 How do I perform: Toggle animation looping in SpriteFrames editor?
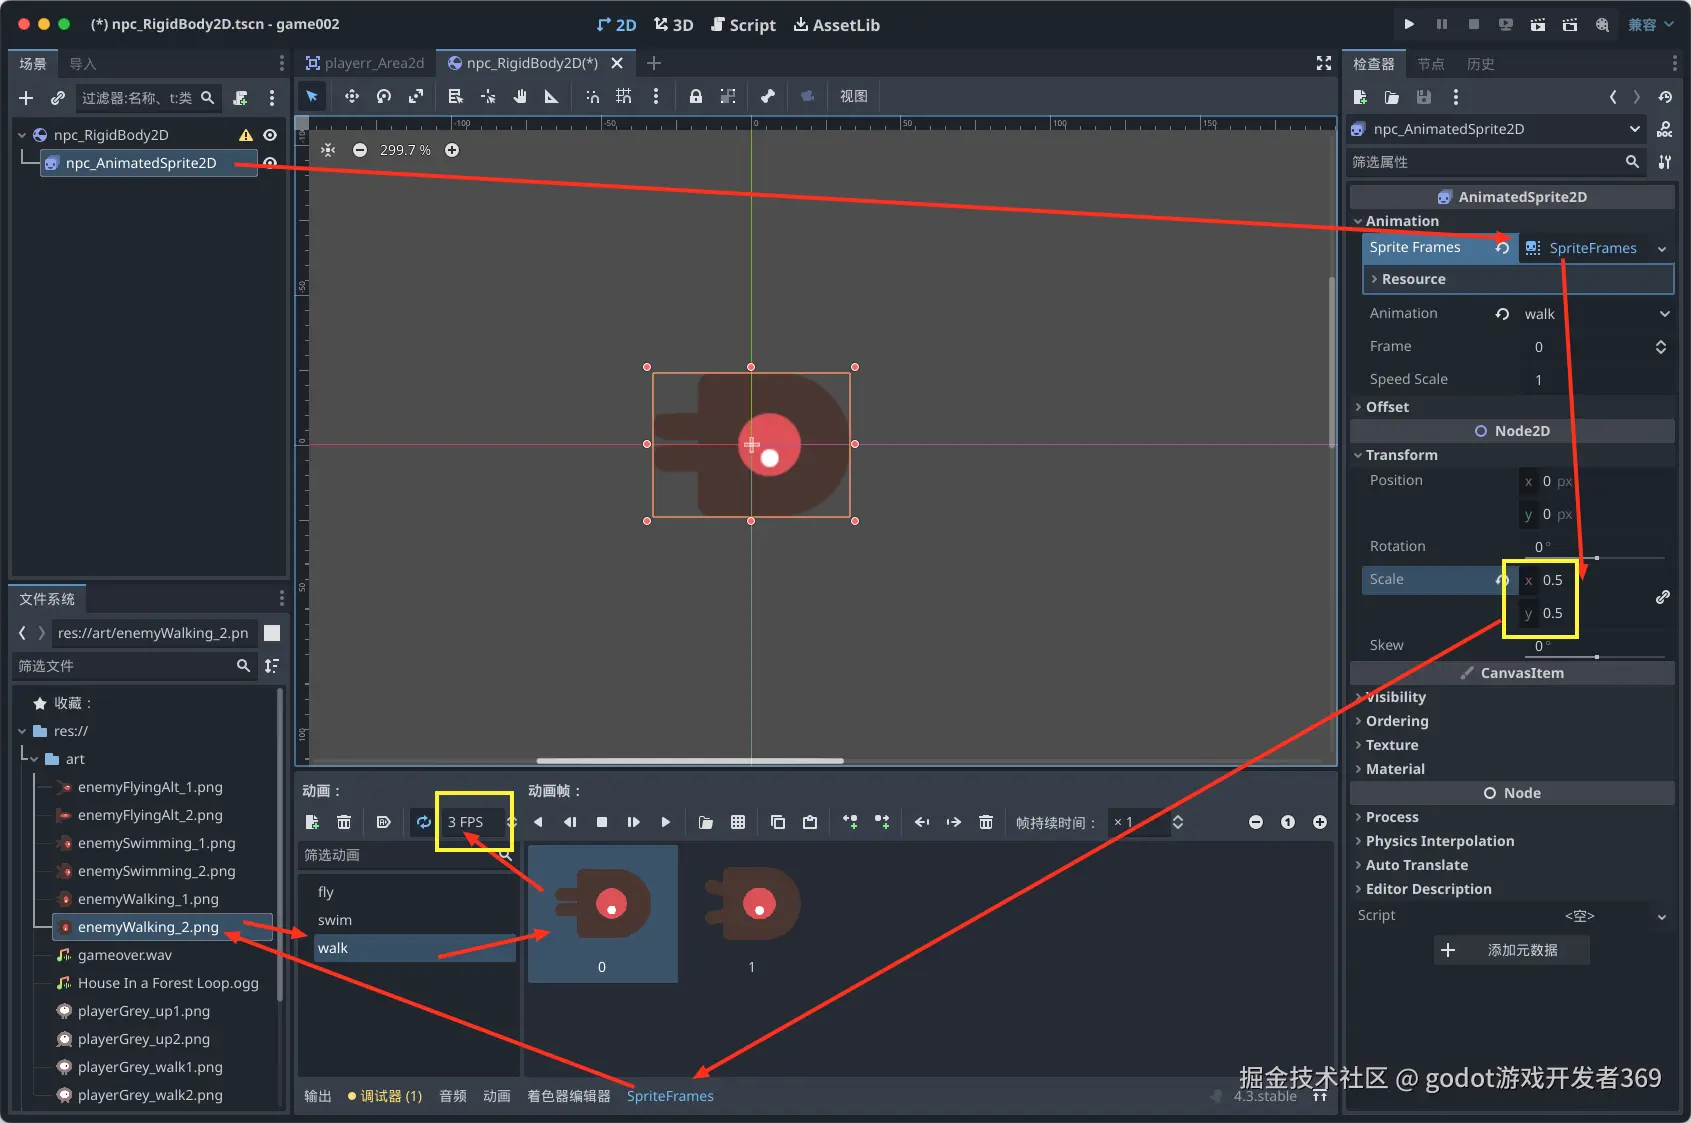[424, 822]
